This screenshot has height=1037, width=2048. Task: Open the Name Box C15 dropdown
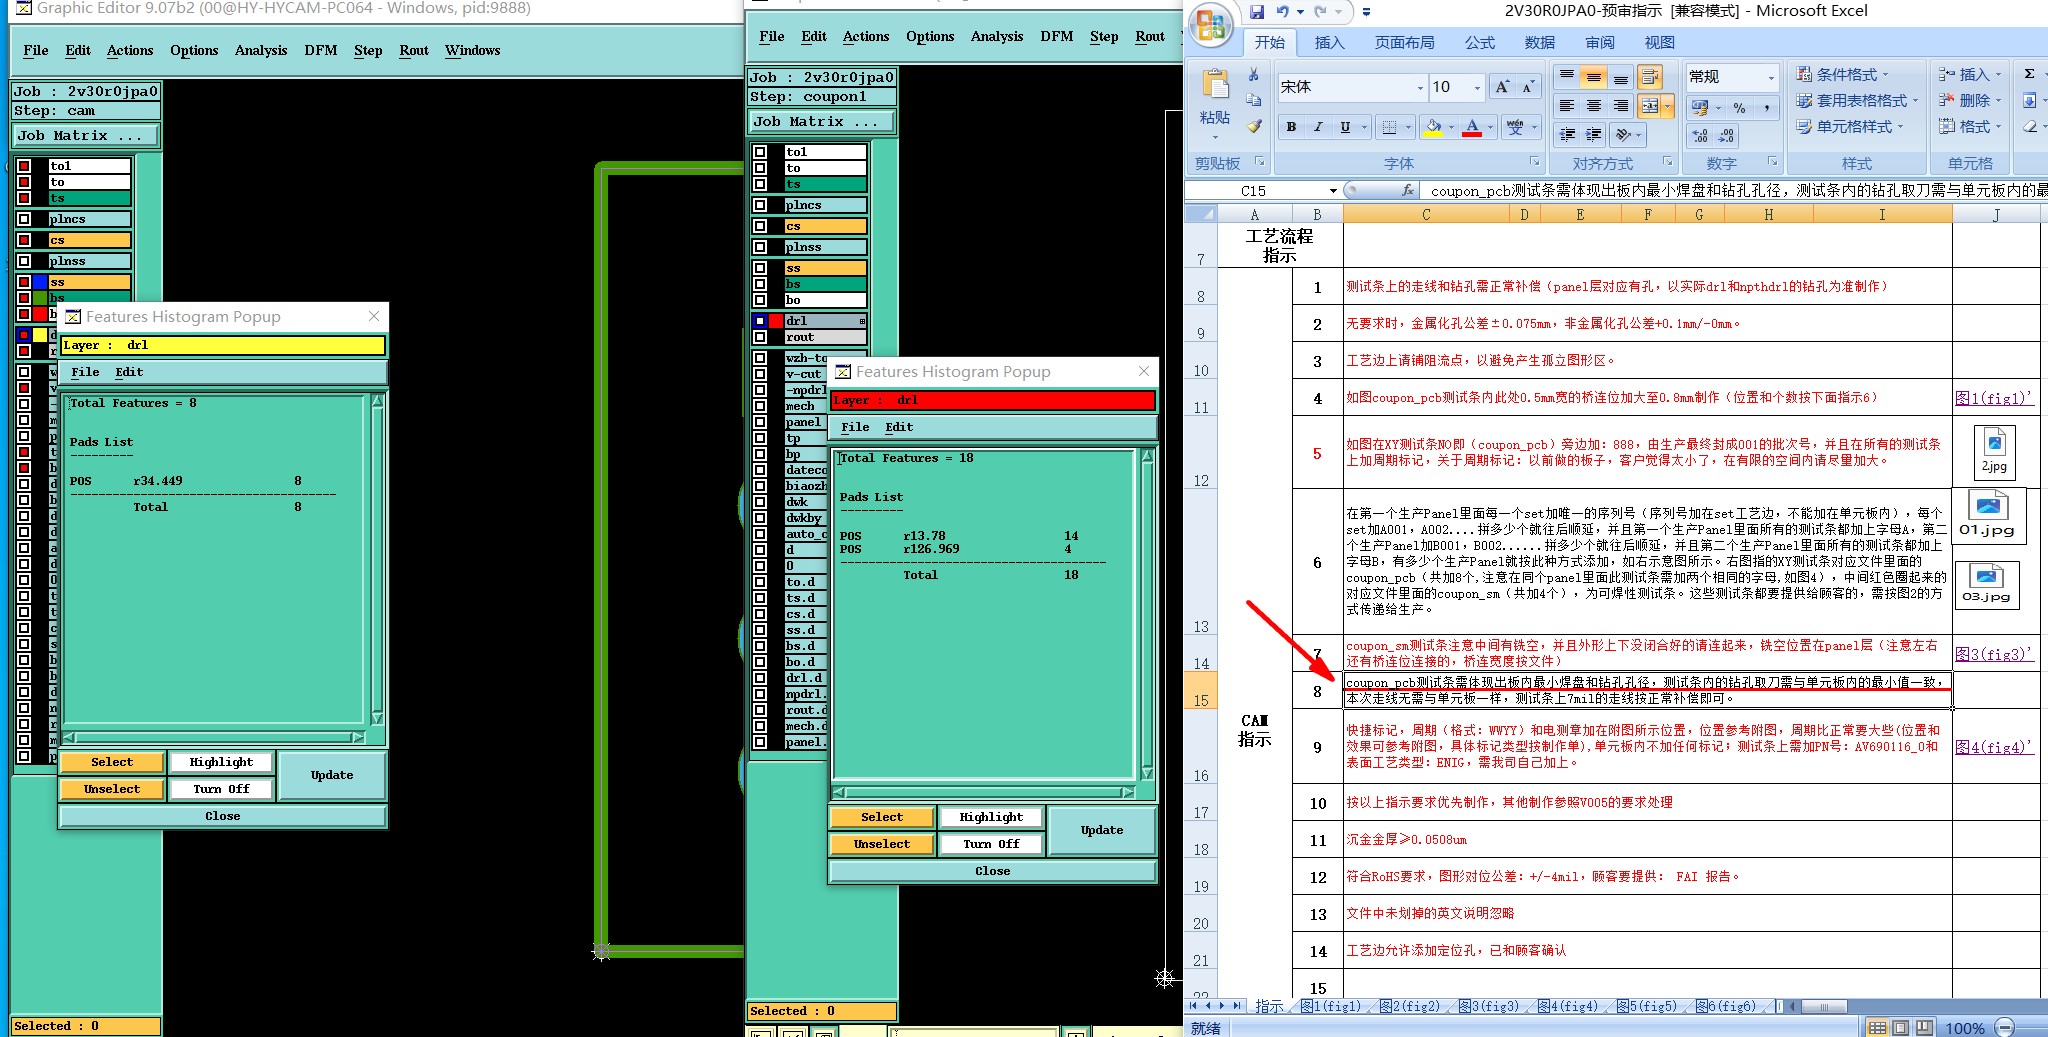point(1333,190)
